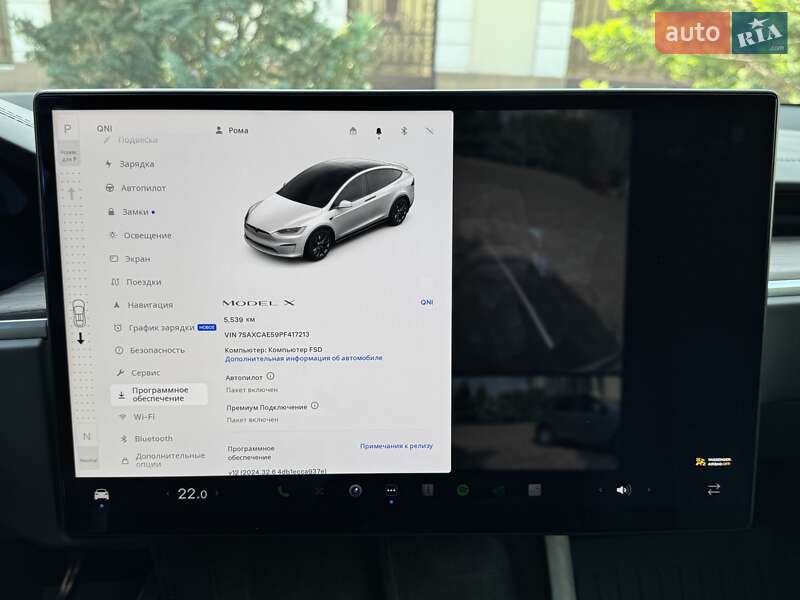Open the phone app icon in bottom bar

283,491
